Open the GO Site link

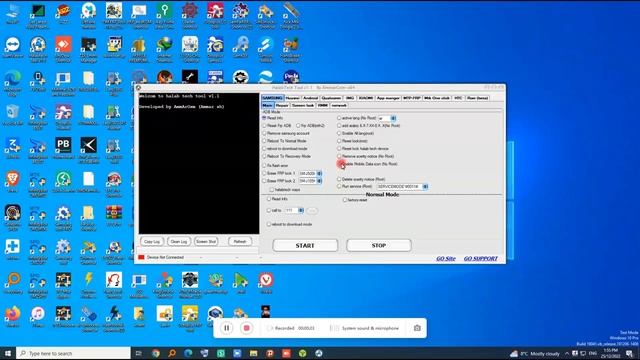[446, 259]
